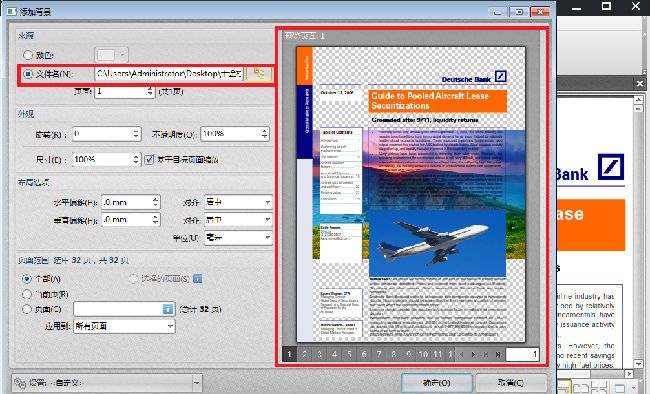The image size is (650, 394).
Task: Click info icon beside selected pages option
Action: point(197,279)
